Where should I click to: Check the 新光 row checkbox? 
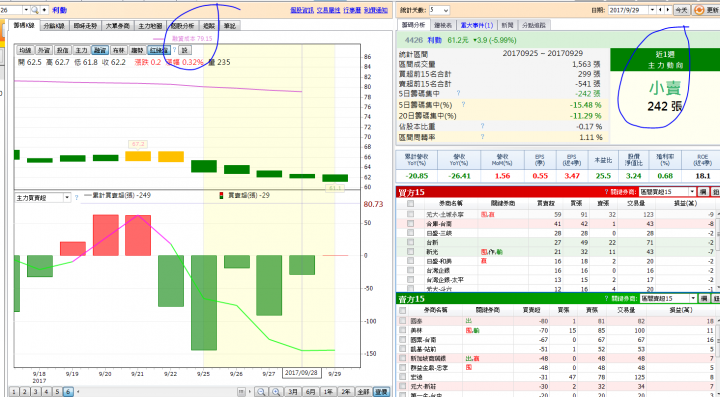(411, 252)
